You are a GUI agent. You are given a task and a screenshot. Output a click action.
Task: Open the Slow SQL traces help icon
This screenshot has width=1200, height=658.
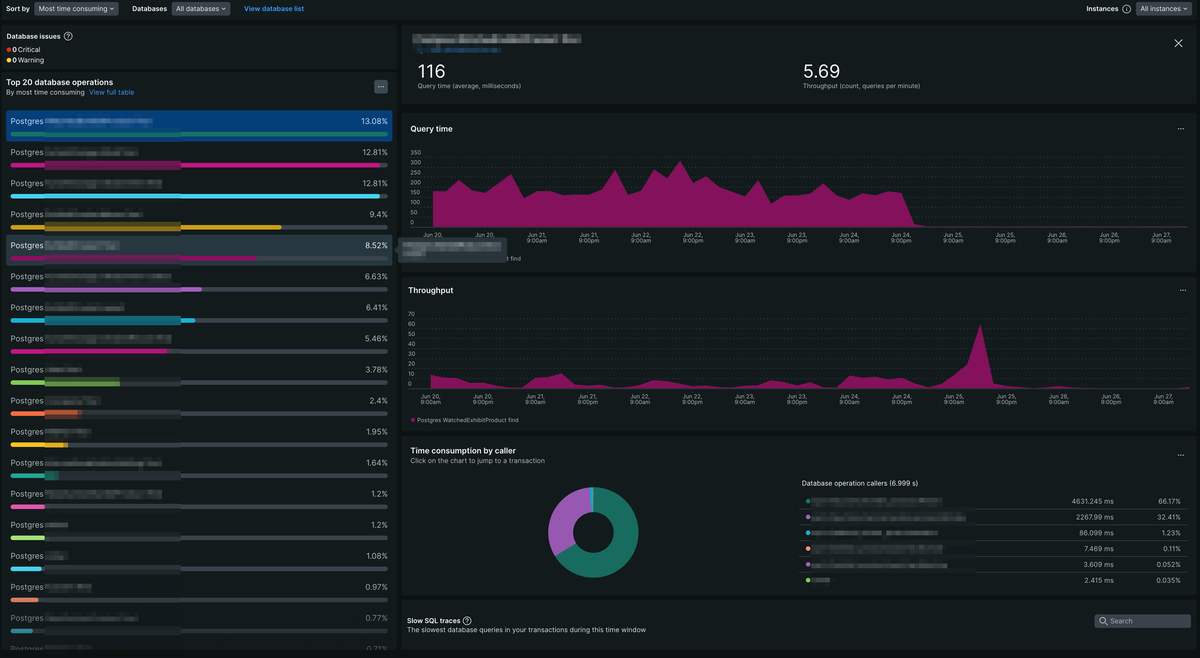point(467,621)
